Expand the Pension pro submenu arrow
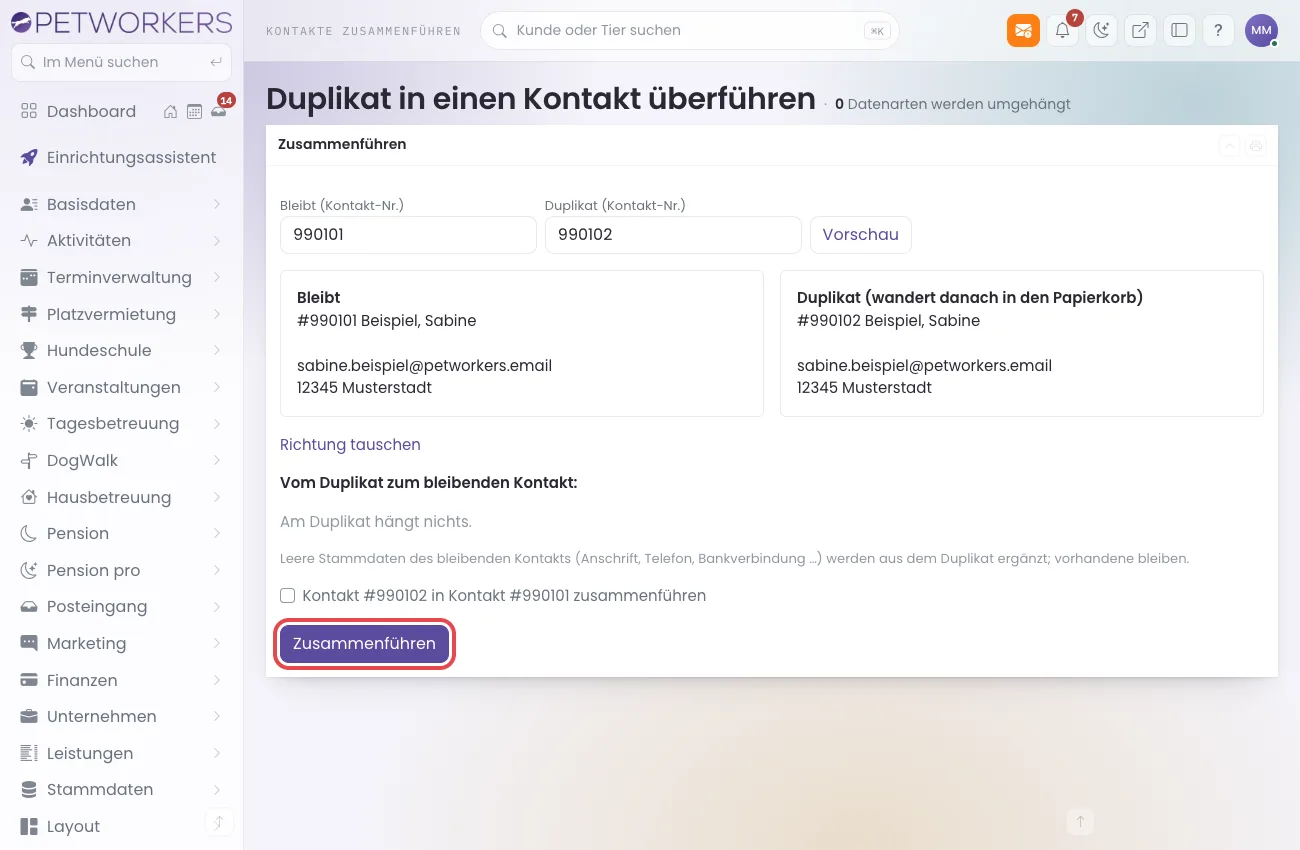Viewport: 1300px width, 850px height. pos(217,571)
